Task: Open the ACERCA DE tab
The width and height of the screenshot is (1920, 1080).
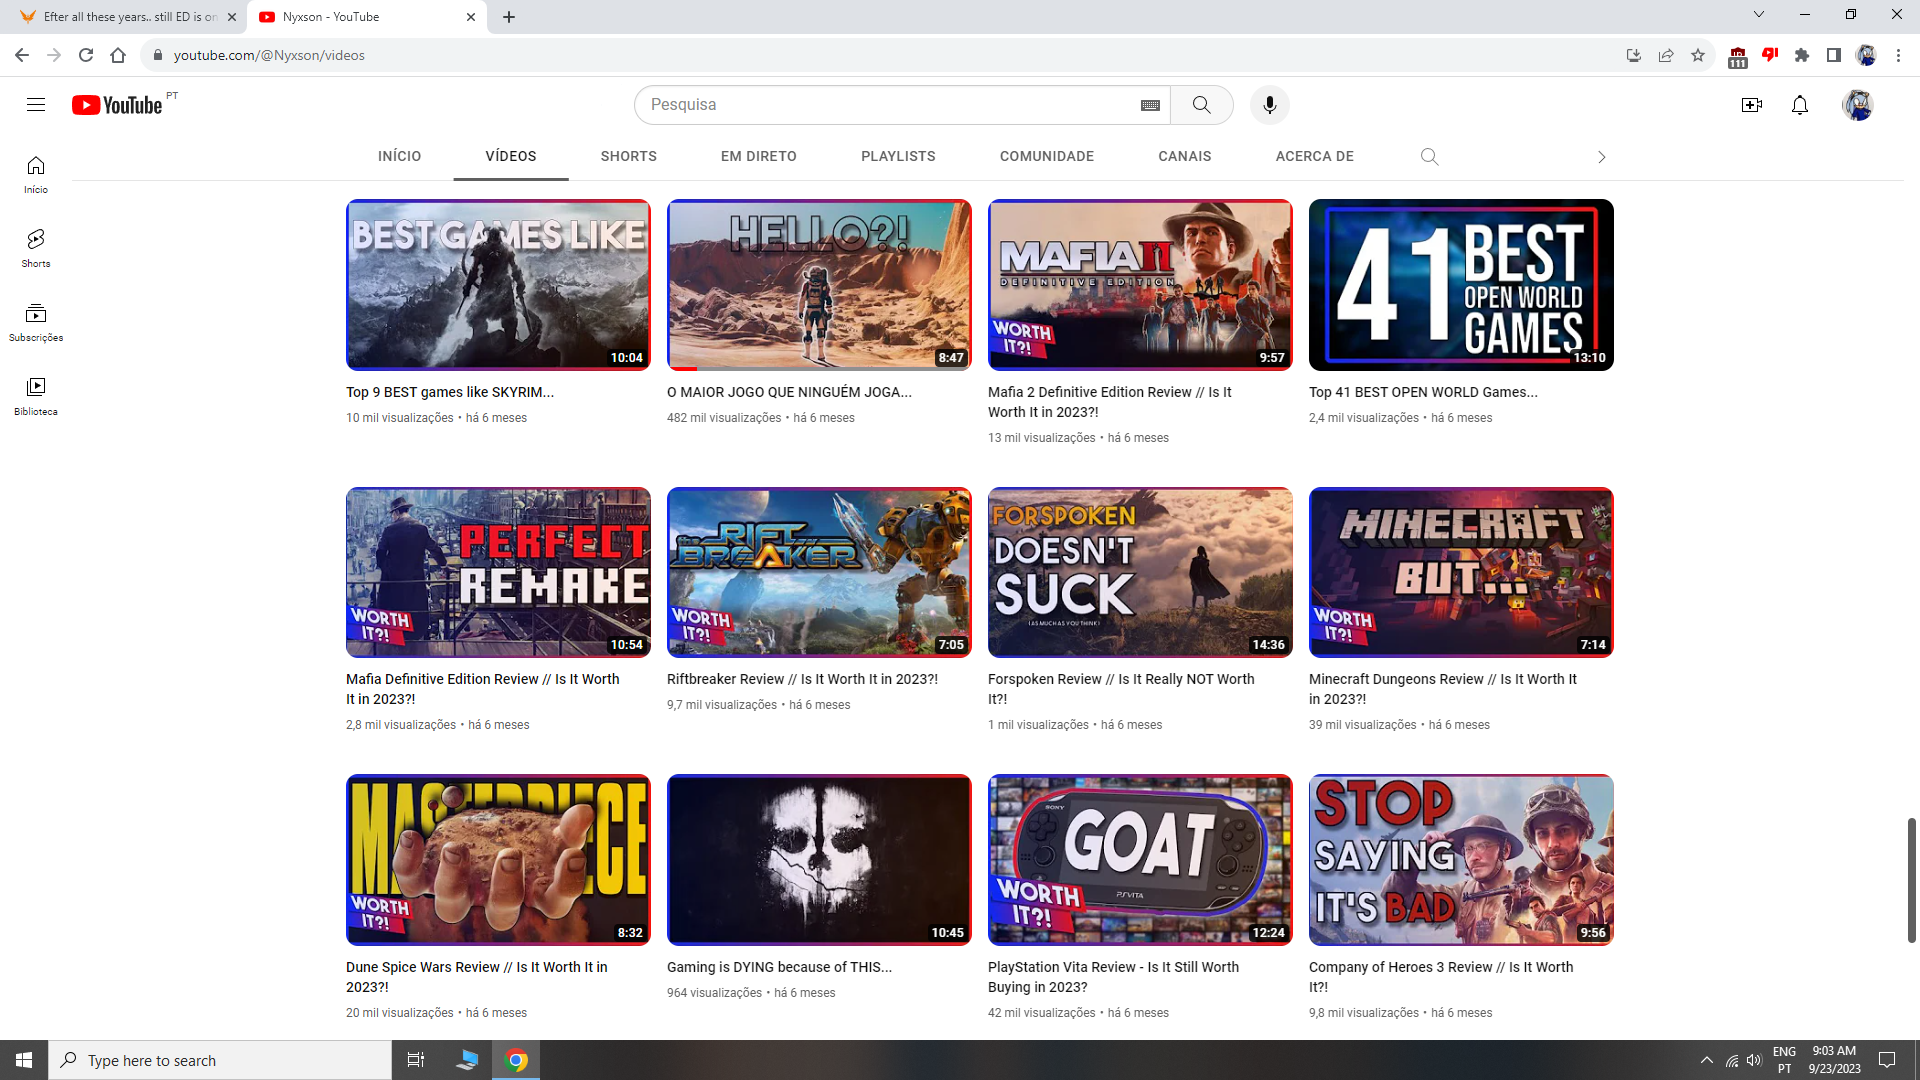Action: click(x=1315, y=156)
